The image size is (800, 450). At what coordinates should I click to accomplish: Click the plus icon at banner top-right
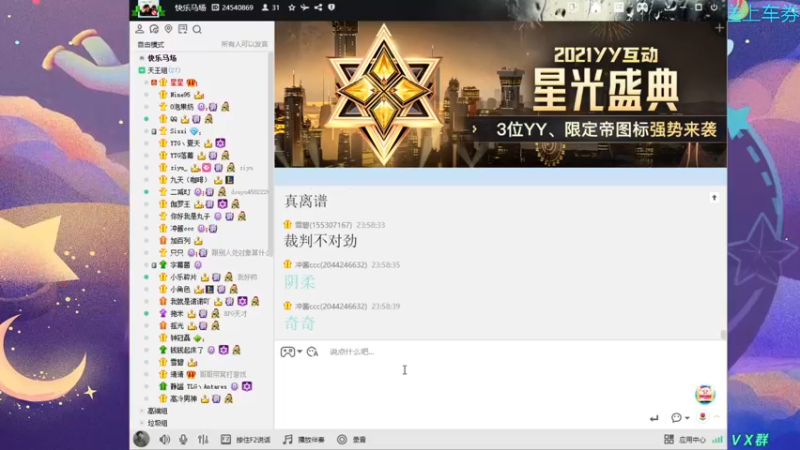[x=719, y=28]
